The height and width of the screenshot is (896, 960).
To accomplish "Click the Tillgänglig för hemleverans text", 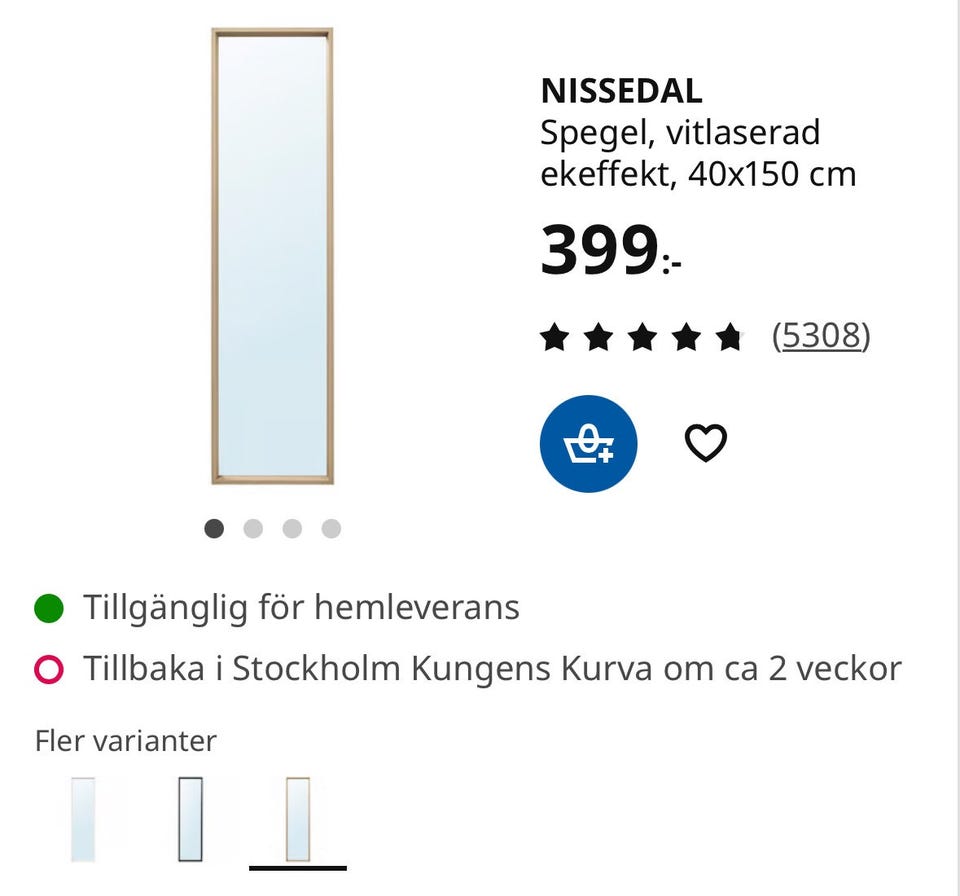I will tap(300, 605).
